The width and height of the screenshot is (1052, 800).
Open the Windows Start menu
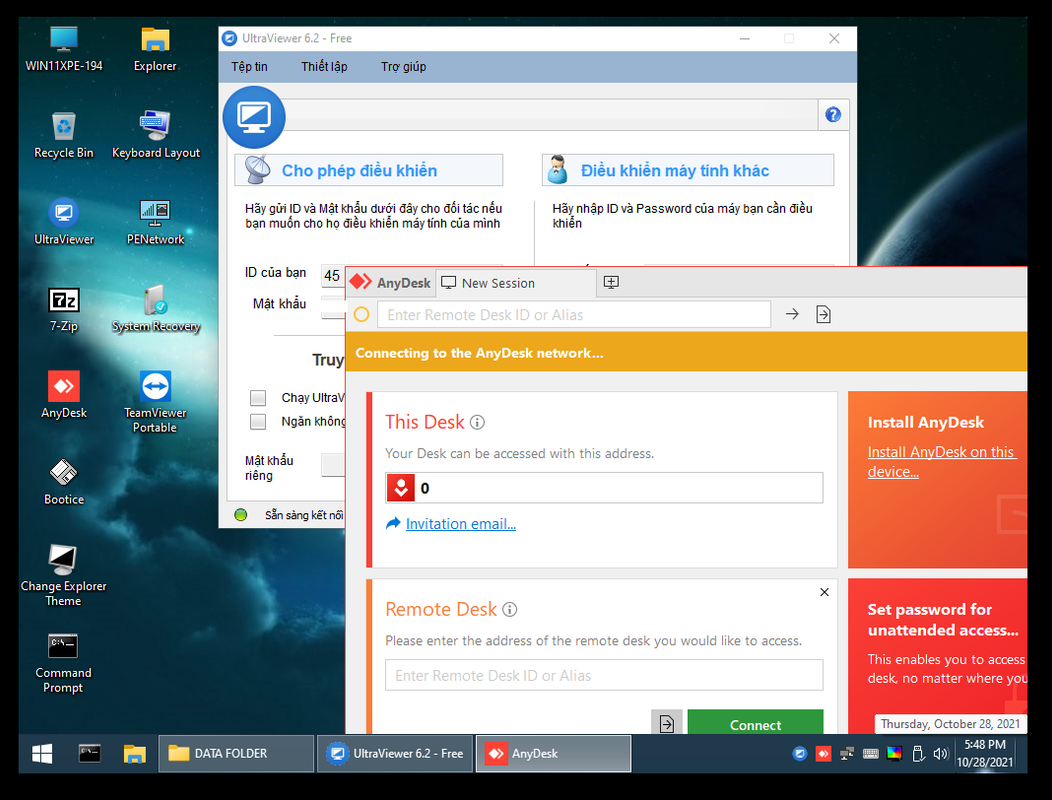(42, 754)
